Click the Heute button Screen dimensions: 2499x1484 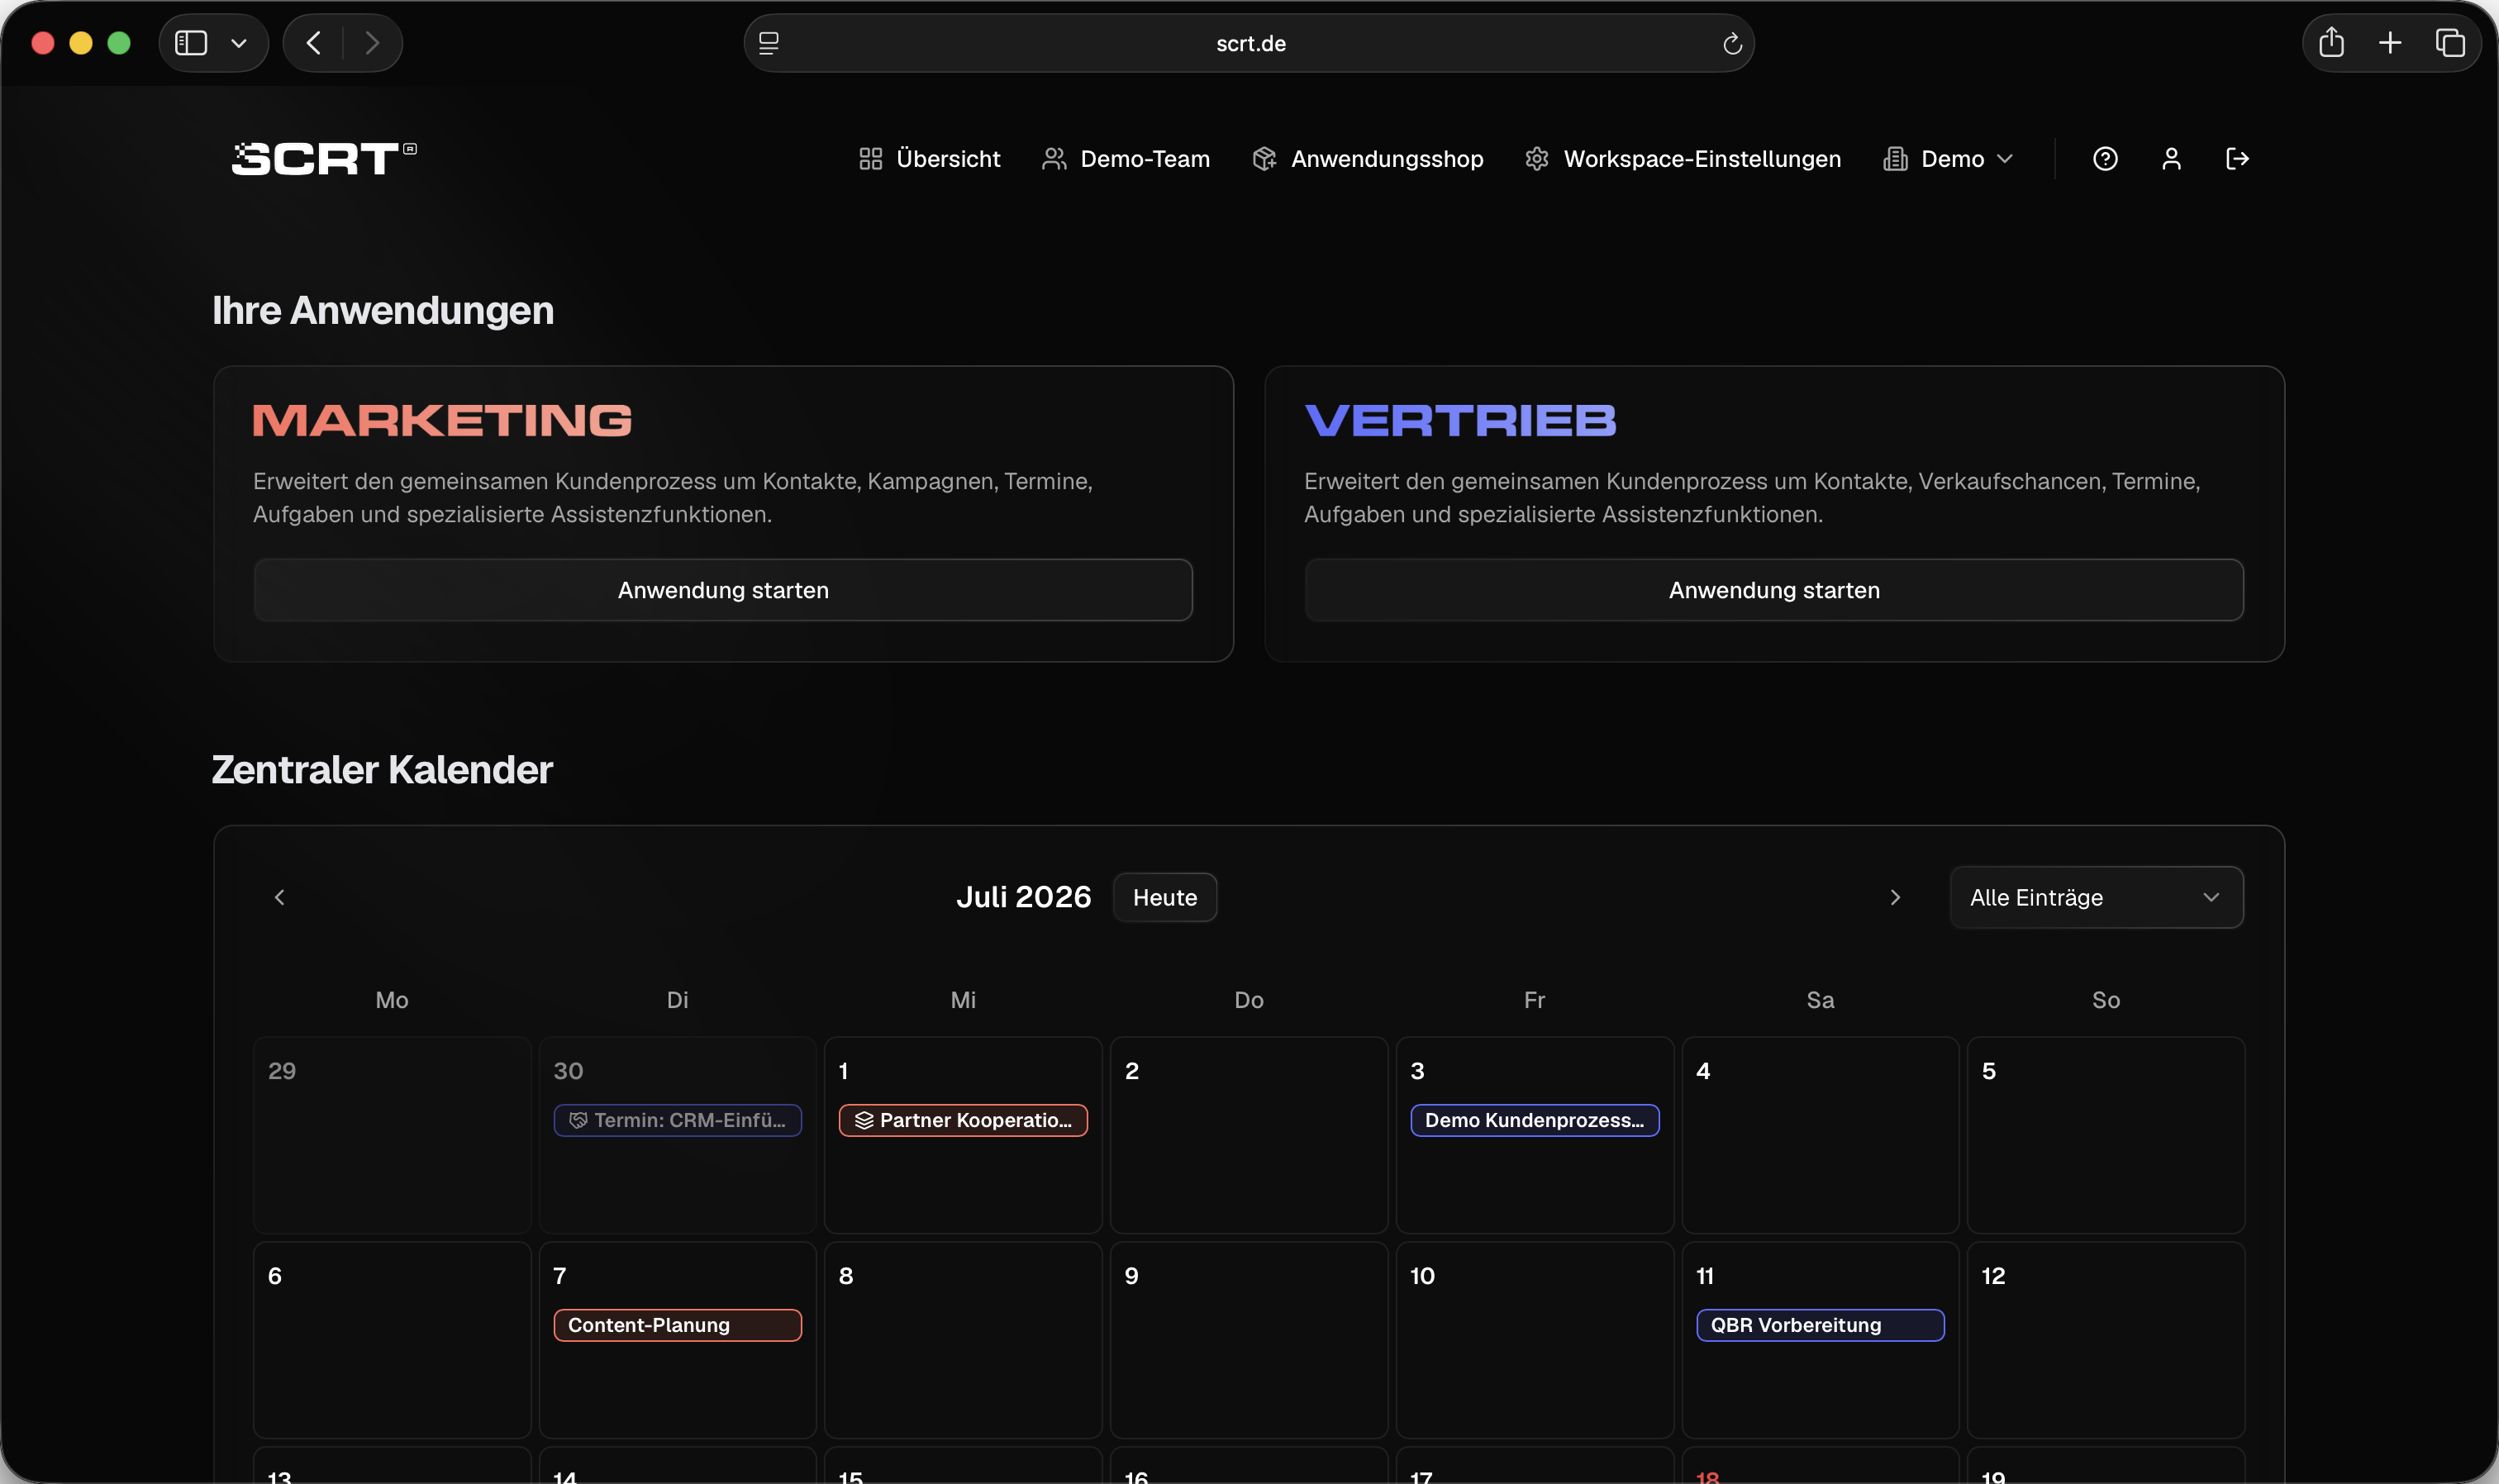(x=1164, y=897)
